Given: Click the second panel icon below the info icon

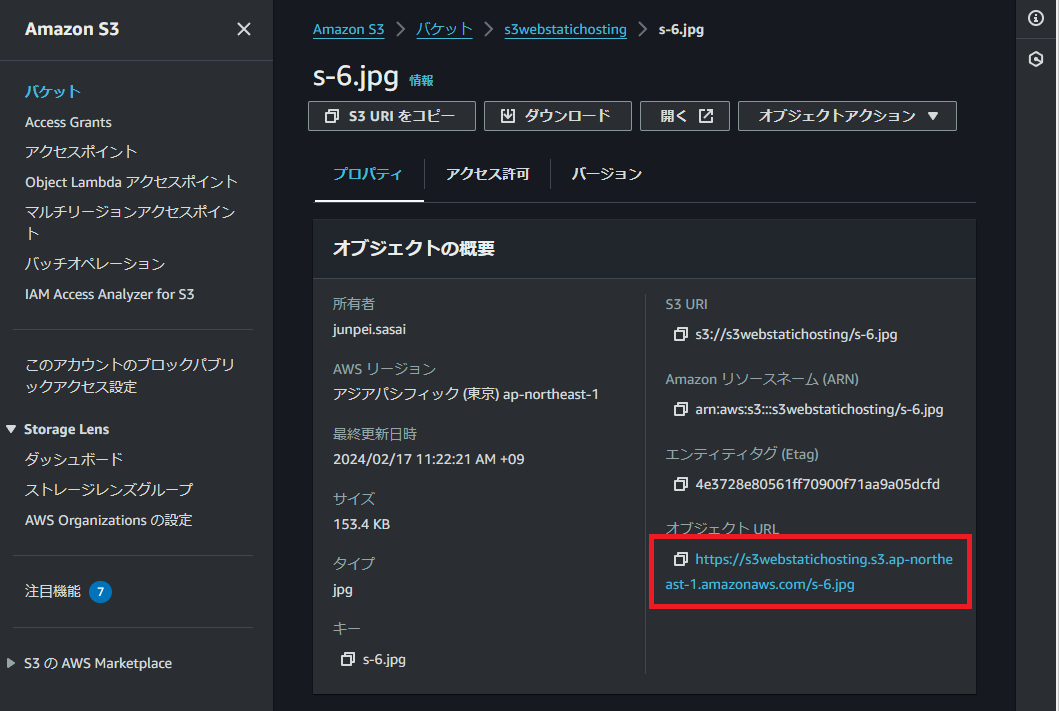Looking at the screenshot, I should [x=1037, y=59].
